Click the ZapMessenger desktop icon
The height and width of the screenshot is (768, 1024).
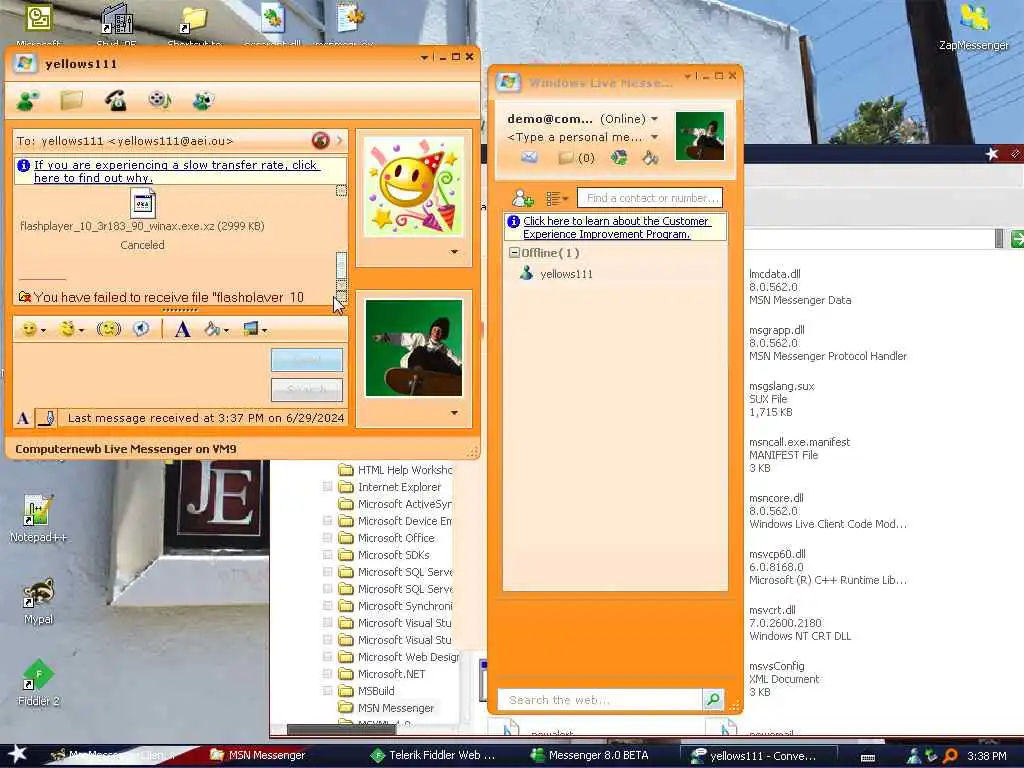point(973,27)
